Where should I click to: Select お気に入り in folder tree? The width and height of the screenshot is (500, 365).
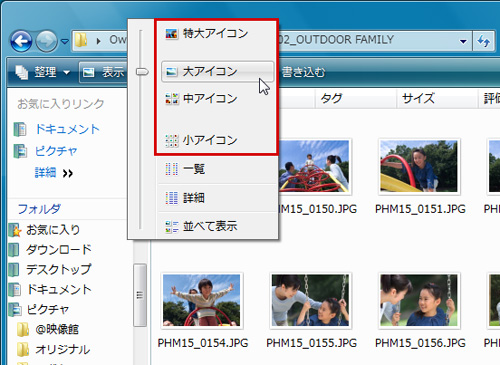(x=53, y=230)
